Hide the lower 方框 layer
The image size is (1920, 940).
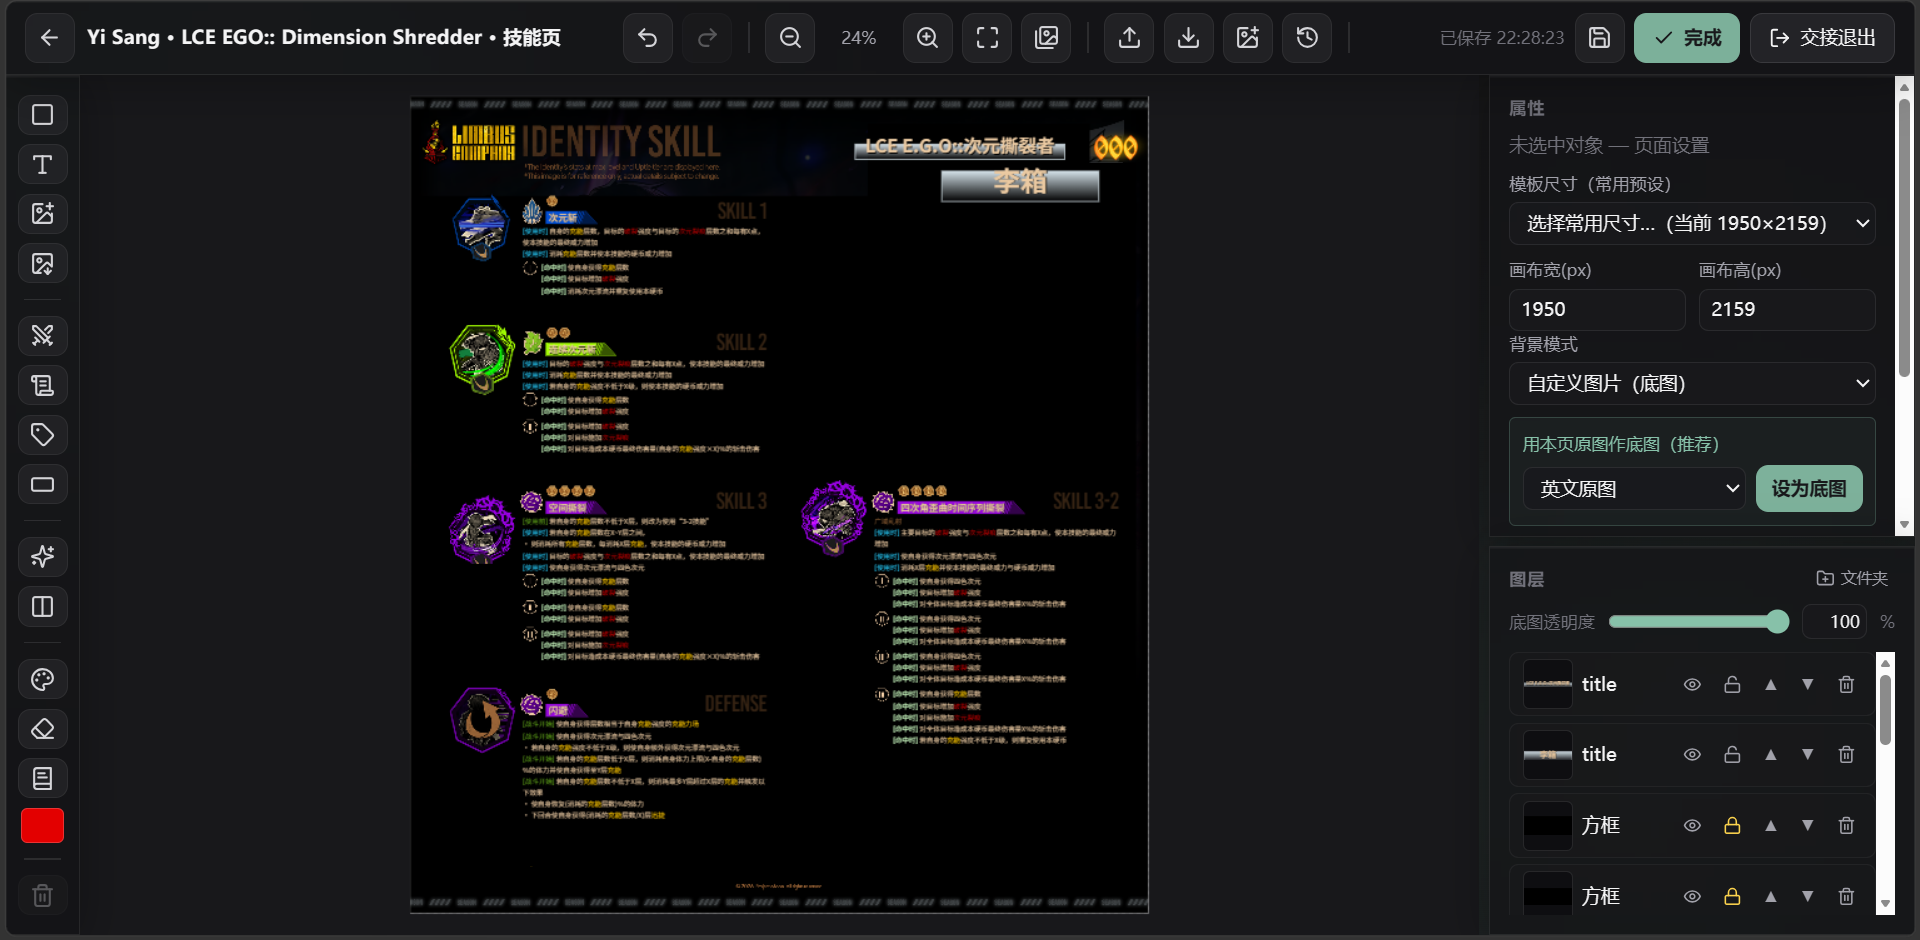1692,897
